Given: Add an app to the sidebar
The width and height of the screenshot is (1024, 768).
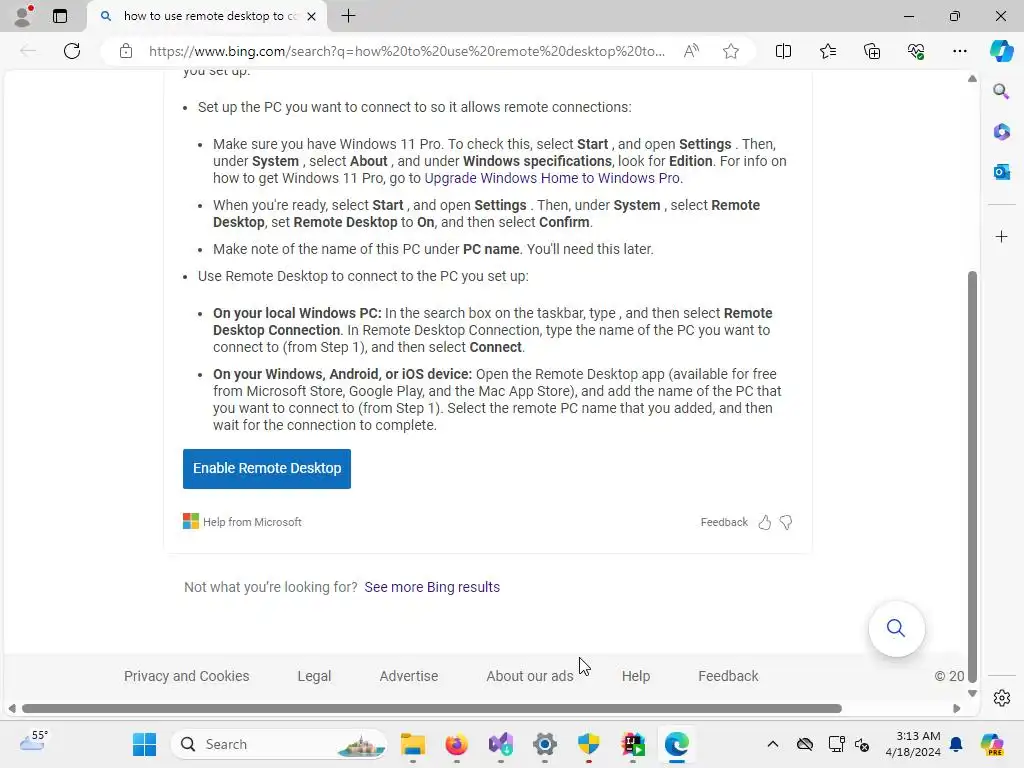Looking at the screenshot, I should (x=1001, y=236).
